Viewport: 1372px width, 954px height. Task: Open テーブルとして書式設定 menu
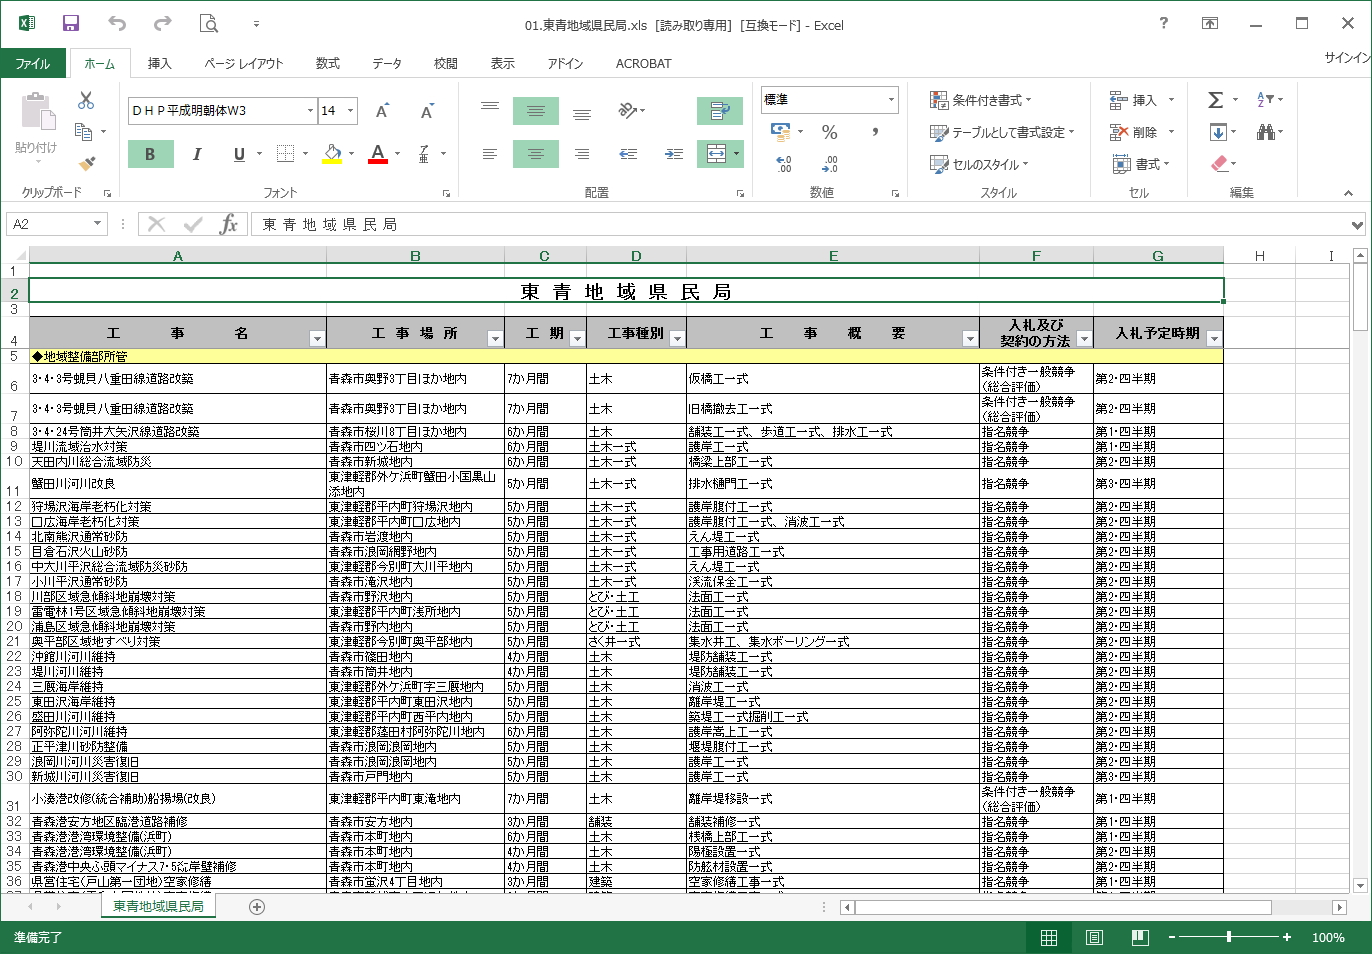pyautogui.click(x=1003, y=132)
